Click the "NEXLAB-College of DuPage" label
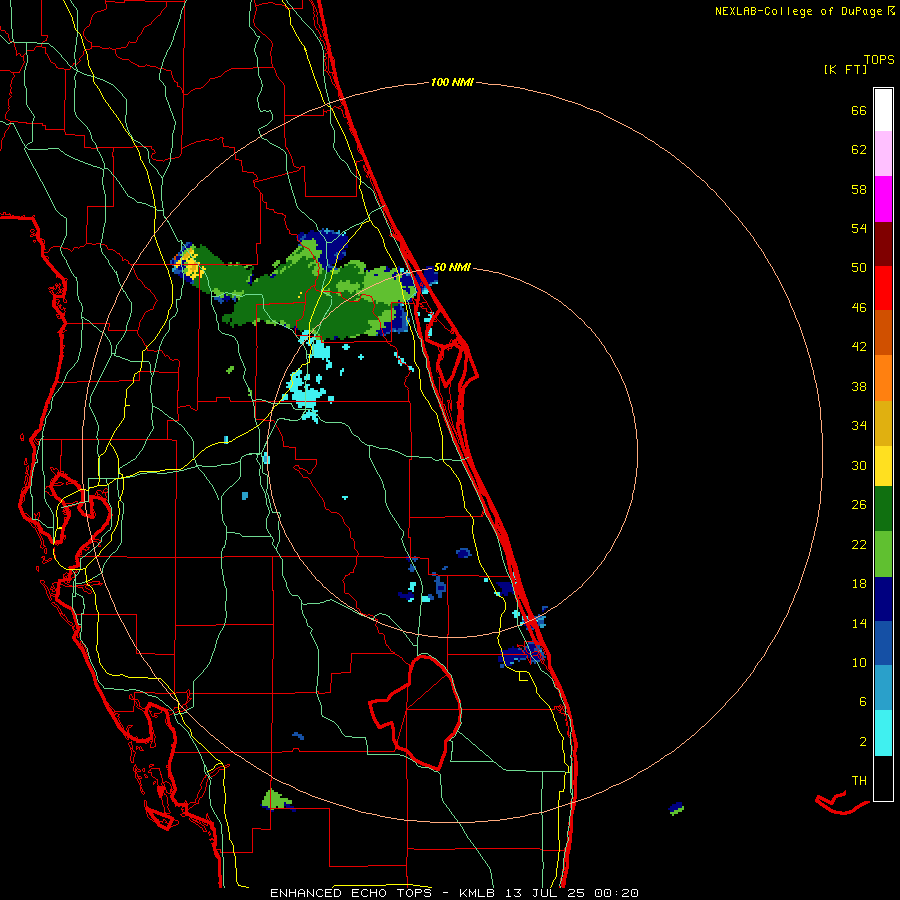Screen dimensions: 900x900 [798, 11]
